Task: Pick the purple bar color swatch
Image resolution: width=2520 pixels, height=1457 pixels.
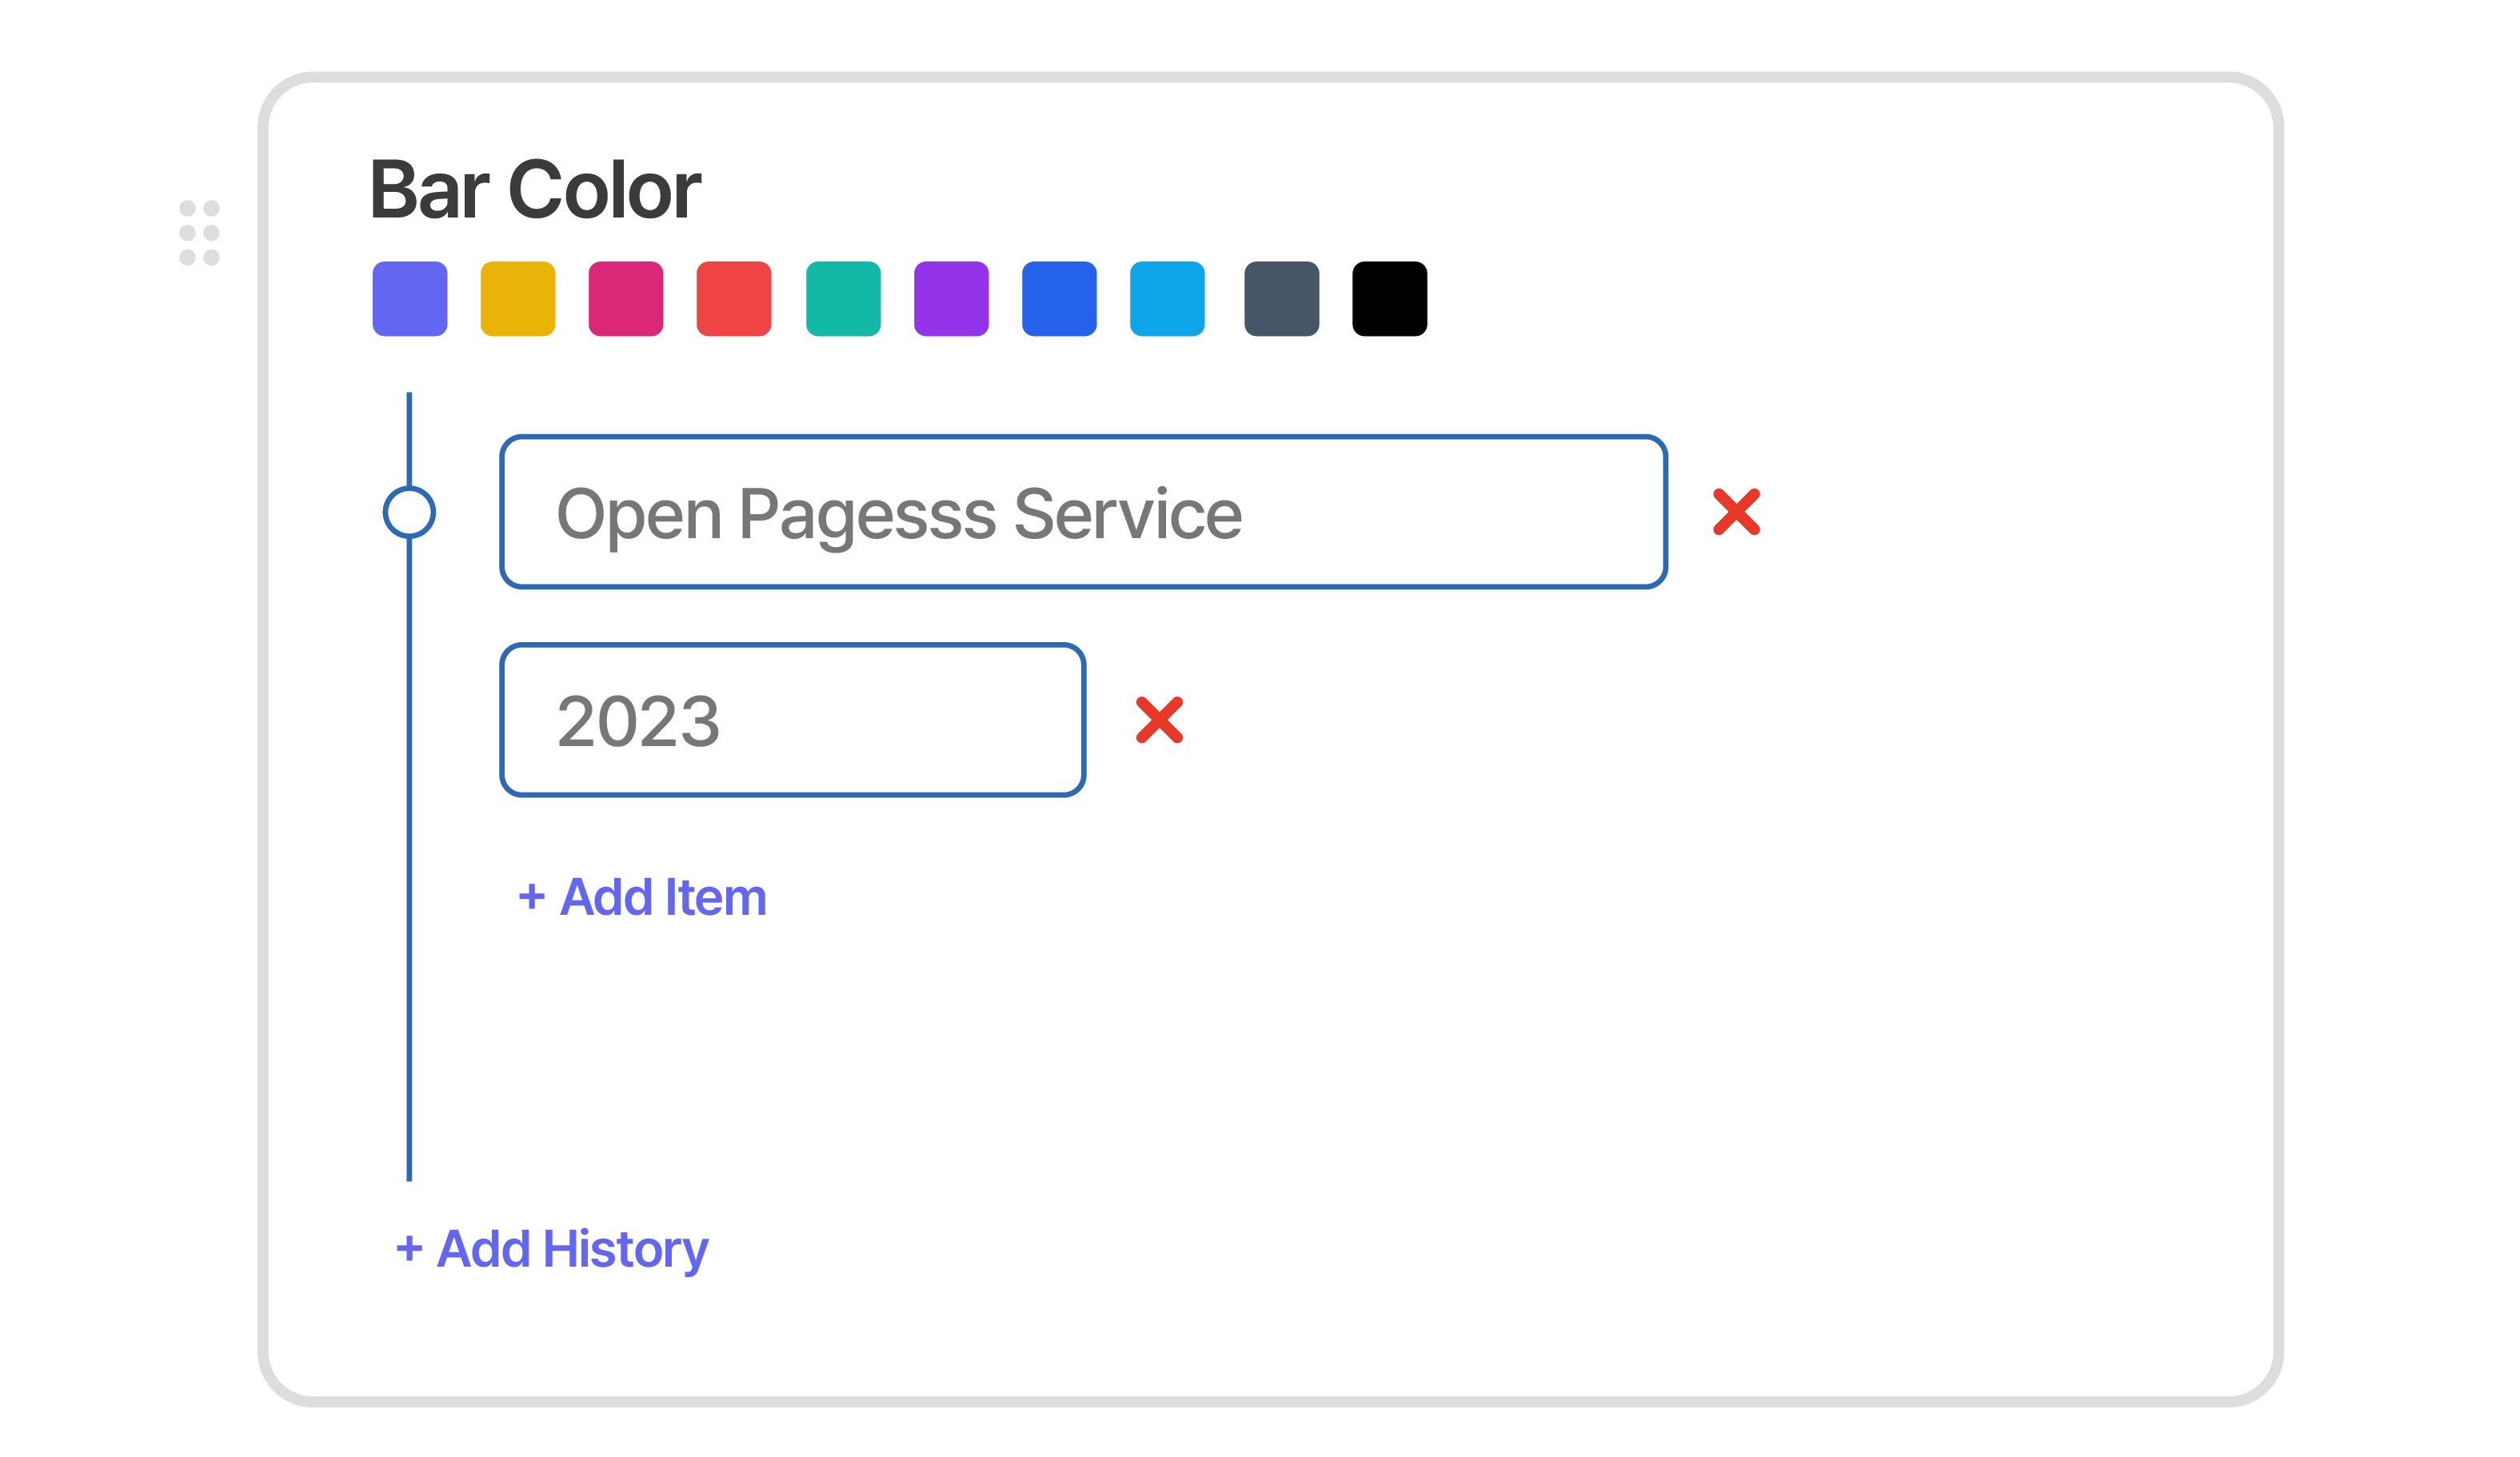Action: click(951, 299)
